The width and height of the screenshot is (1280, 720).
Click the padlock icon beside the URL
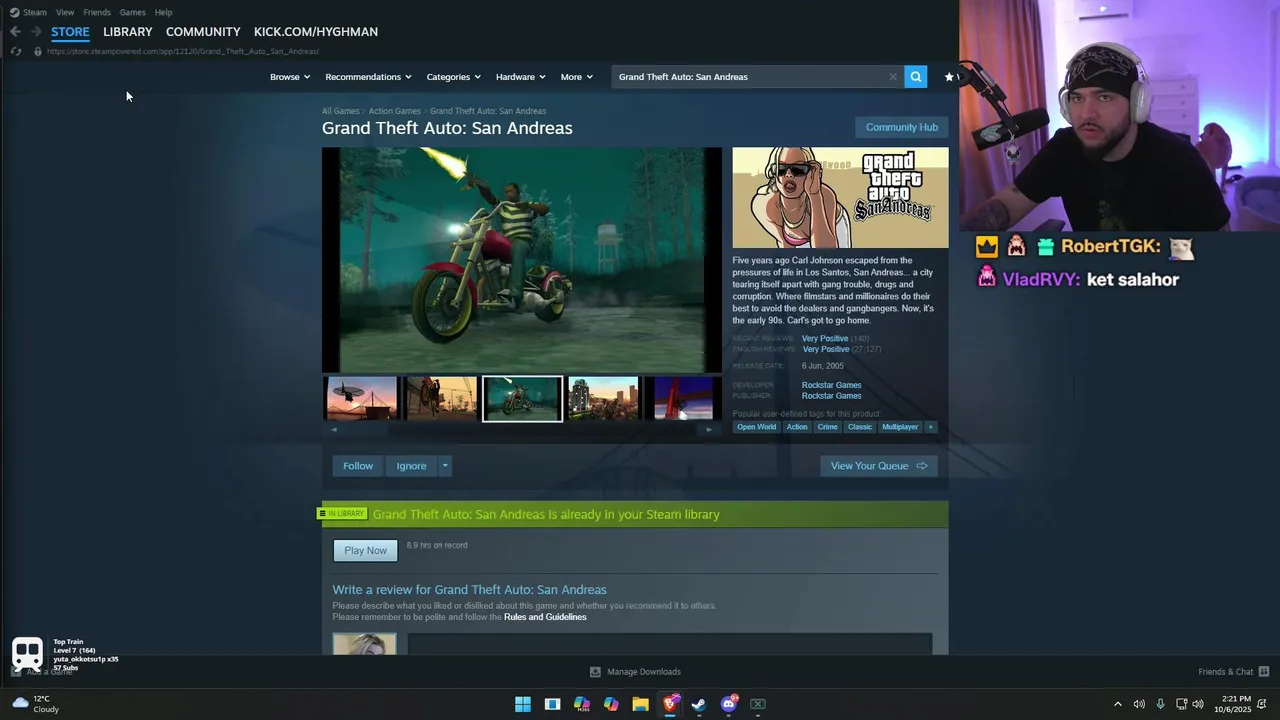38,51
